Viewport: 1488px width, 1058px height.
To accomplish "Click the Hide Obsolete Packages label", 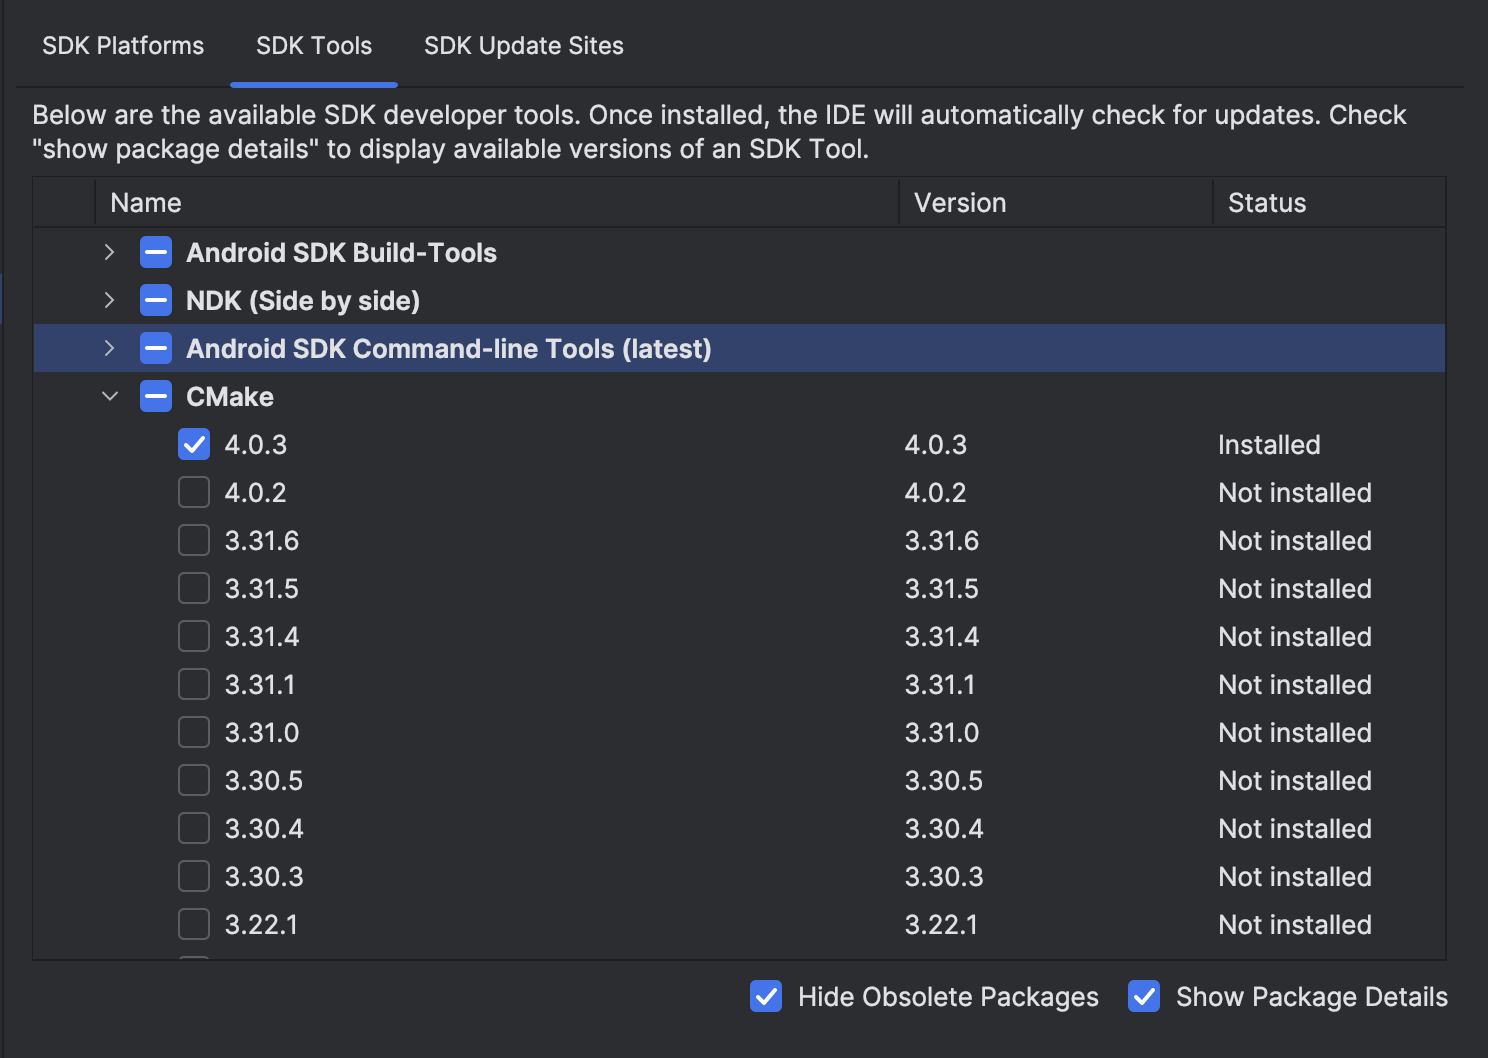I will pyautogui.click(x=948, y=997).
